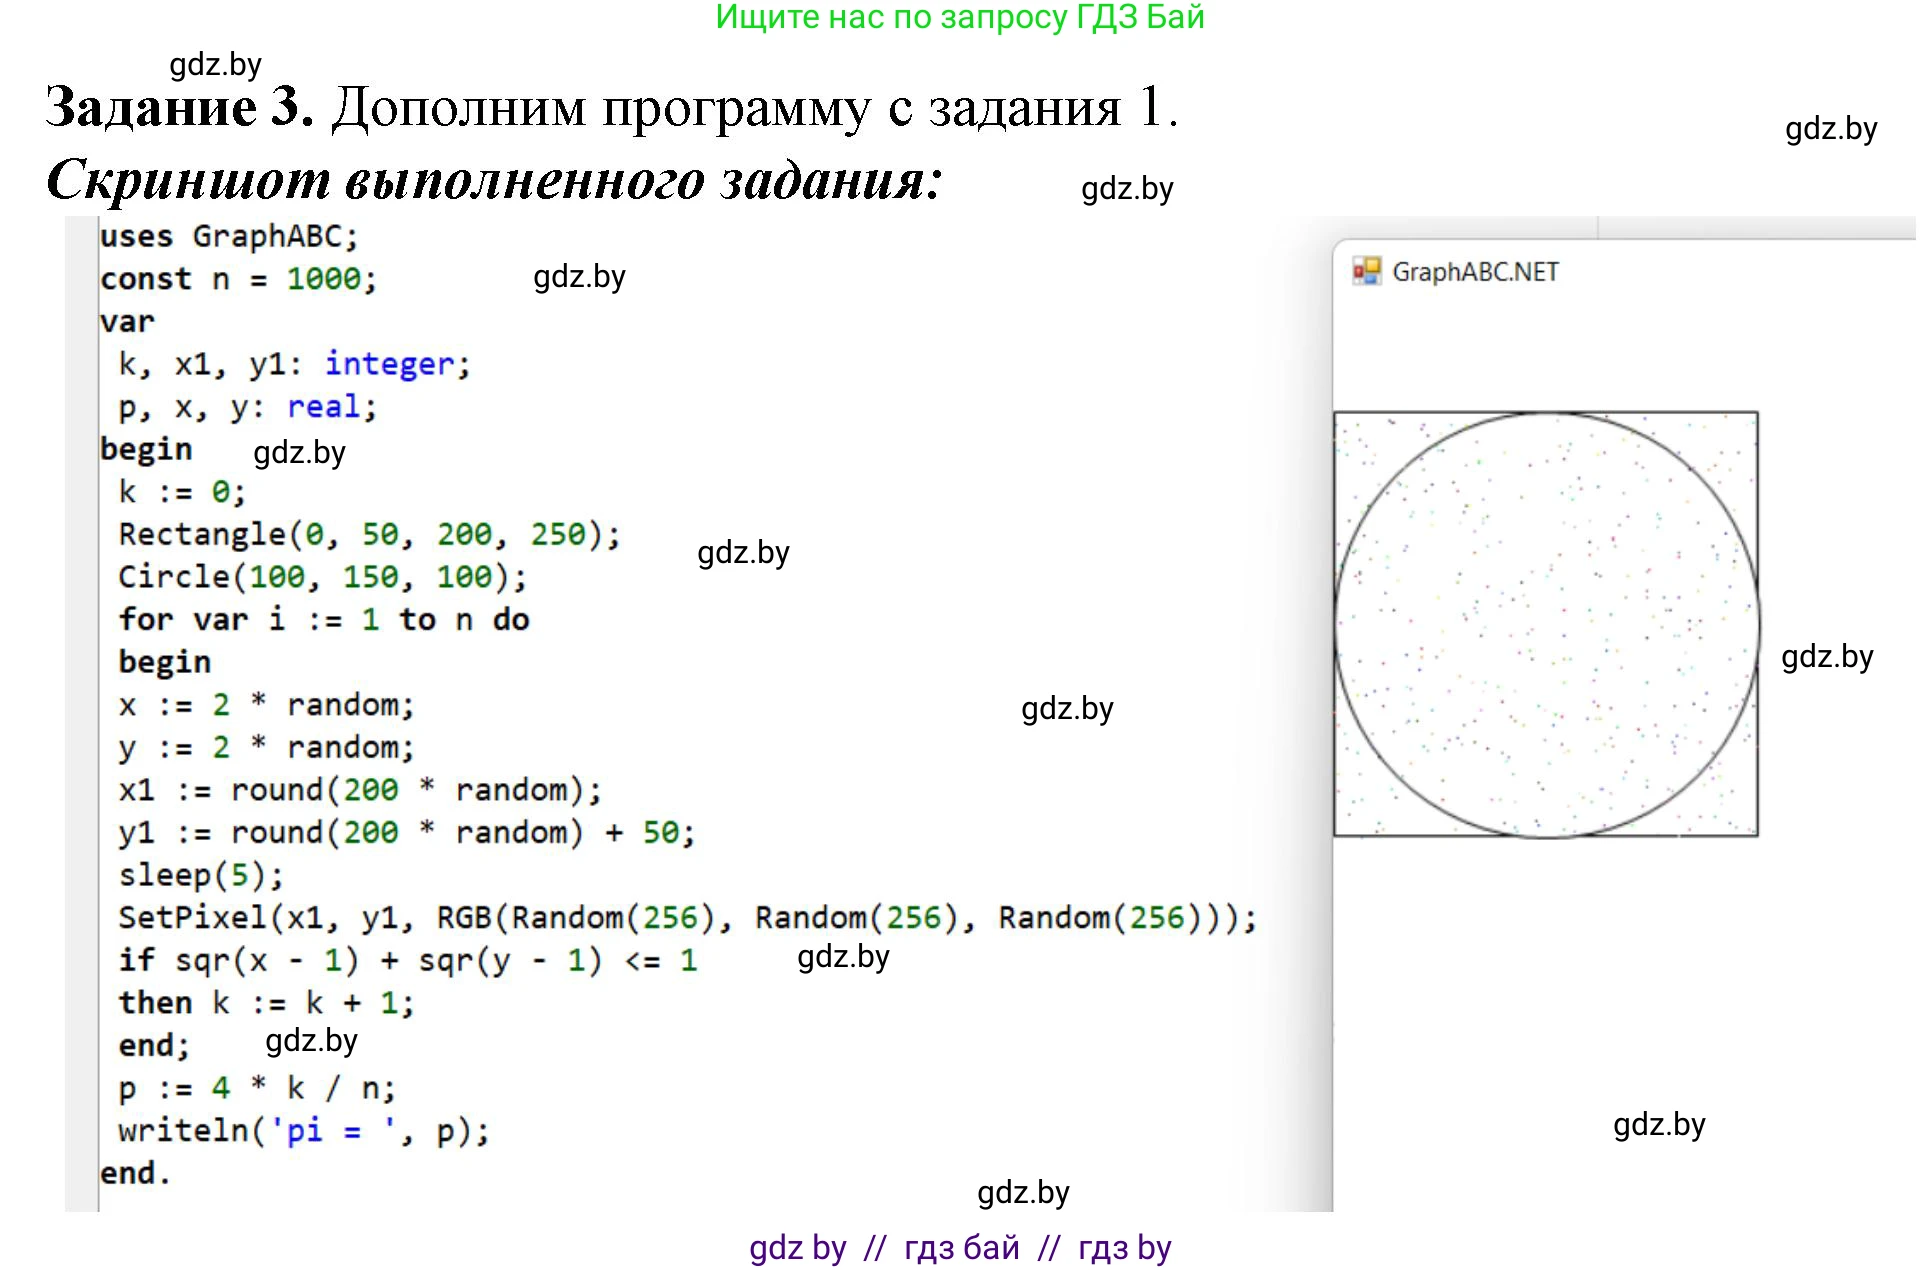Click the GraphABC.NET window icon
Image resolution: width=1923 pixels, height=1270 pixels.
[1366, 271]
